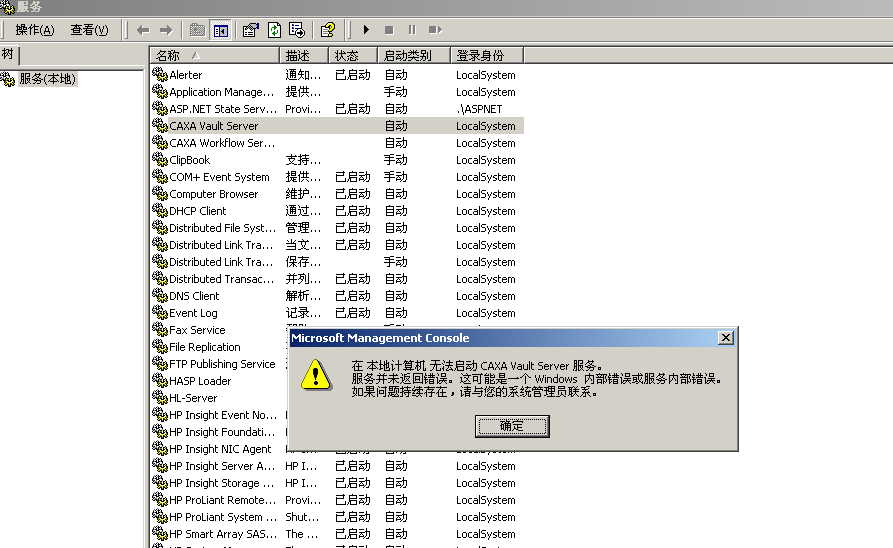The width and height of the screenshot is (893, 548).
Task: Select the COM+ Event System service
Action: pyautogui.click(x=219, y=177)
